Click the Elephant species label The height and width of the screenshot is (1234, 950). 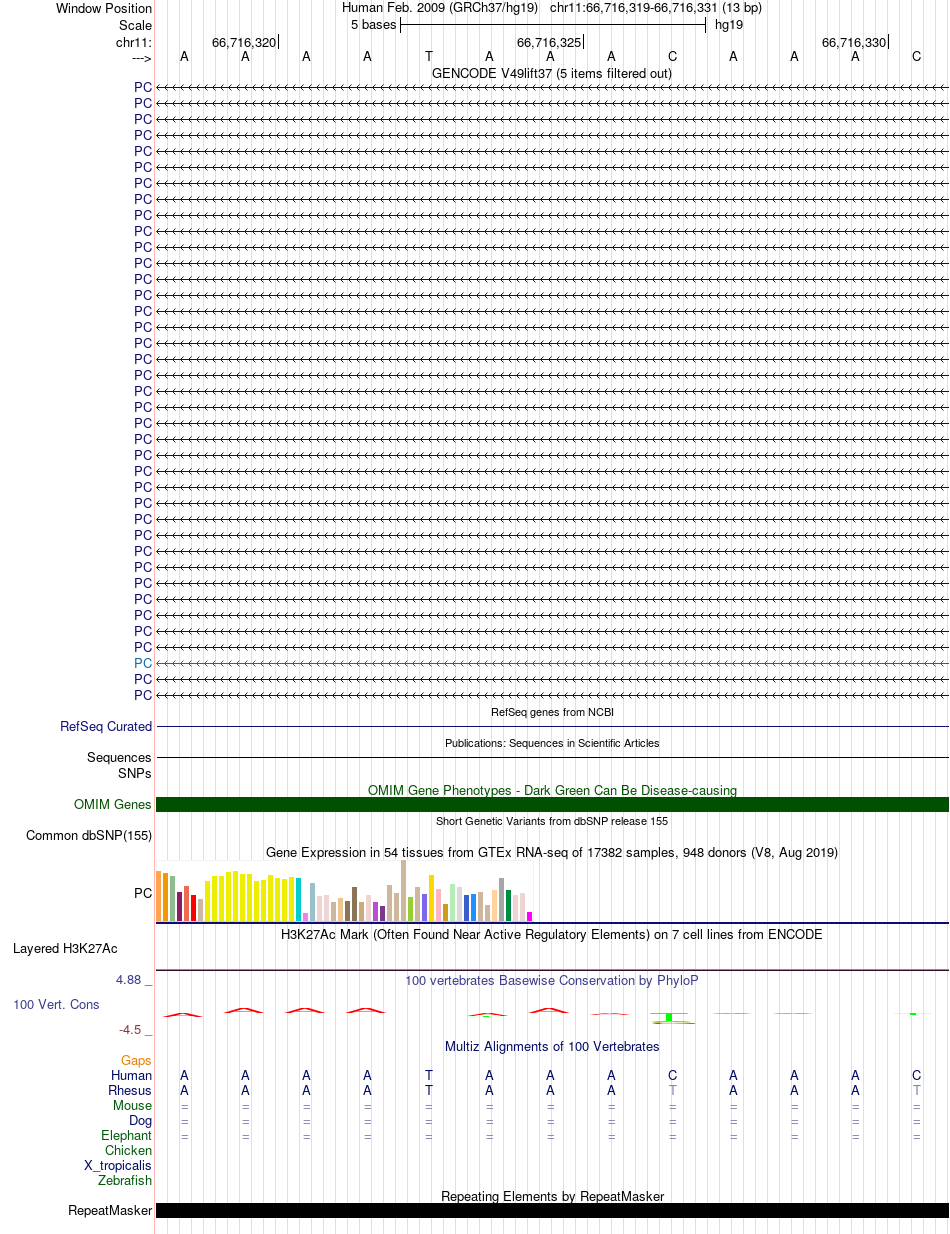(127, 1136)
